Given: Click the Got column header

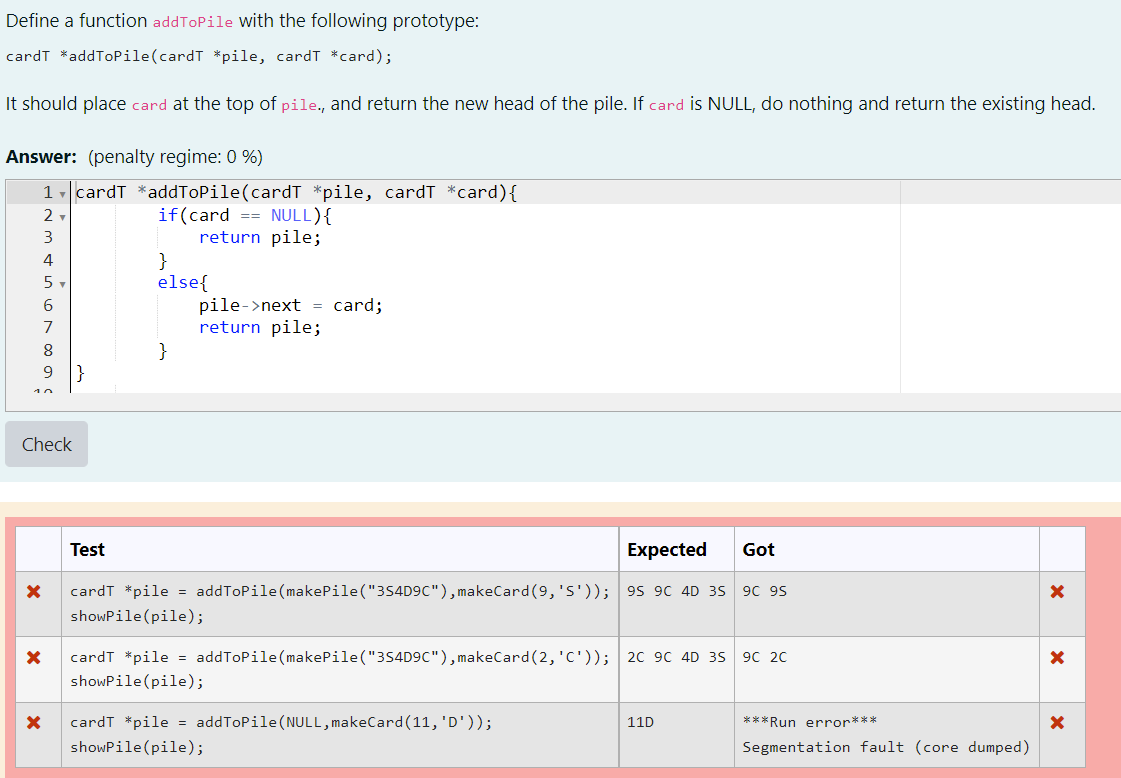Looking at the screenshot, I should click(x=759, y=549).
